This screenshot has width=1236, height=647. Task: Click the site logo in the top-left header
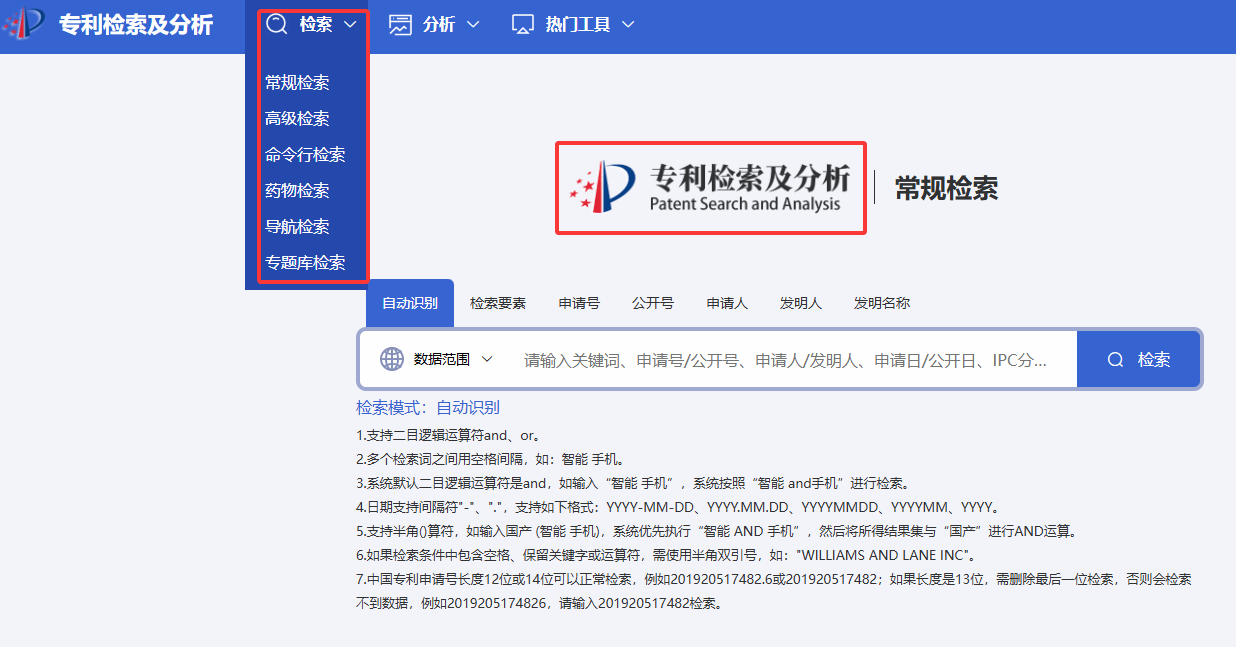click(x=26, y=24)
